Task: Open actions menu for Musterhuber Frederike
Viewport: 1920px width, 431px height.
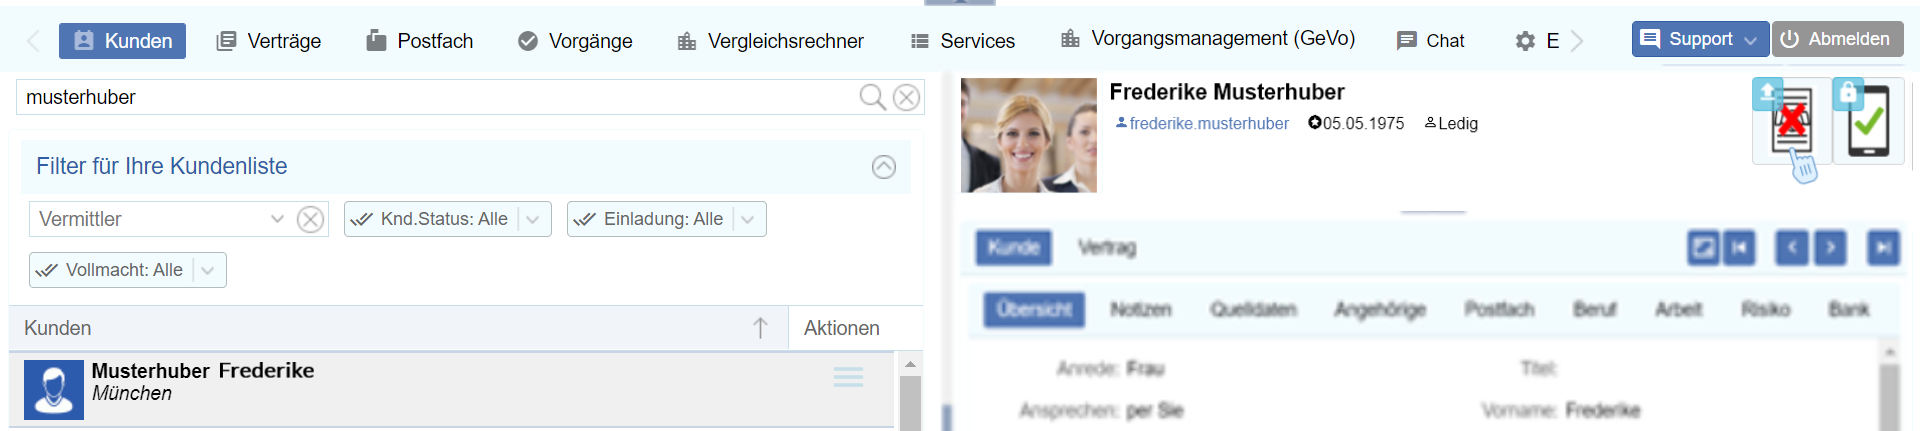Action: (x=848, y=377)
